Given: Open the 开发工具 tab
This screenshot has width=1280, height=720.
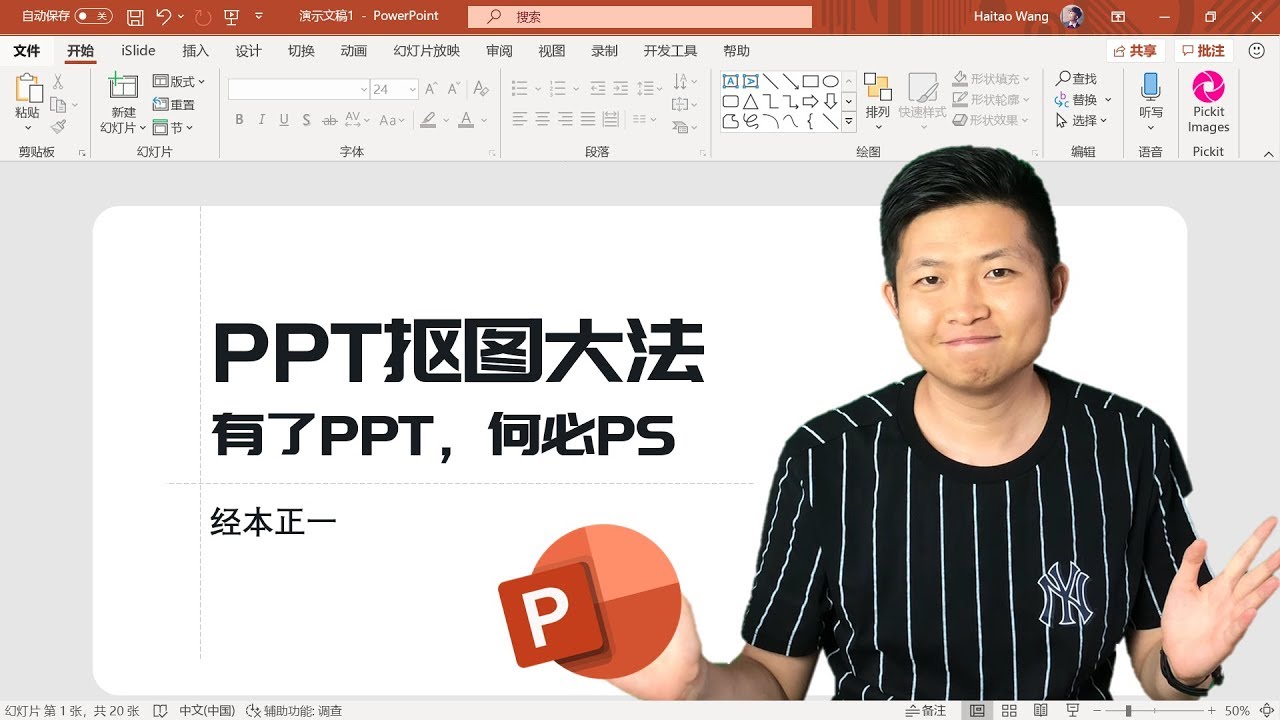Looking at the screenshot, I should point(670,51).
